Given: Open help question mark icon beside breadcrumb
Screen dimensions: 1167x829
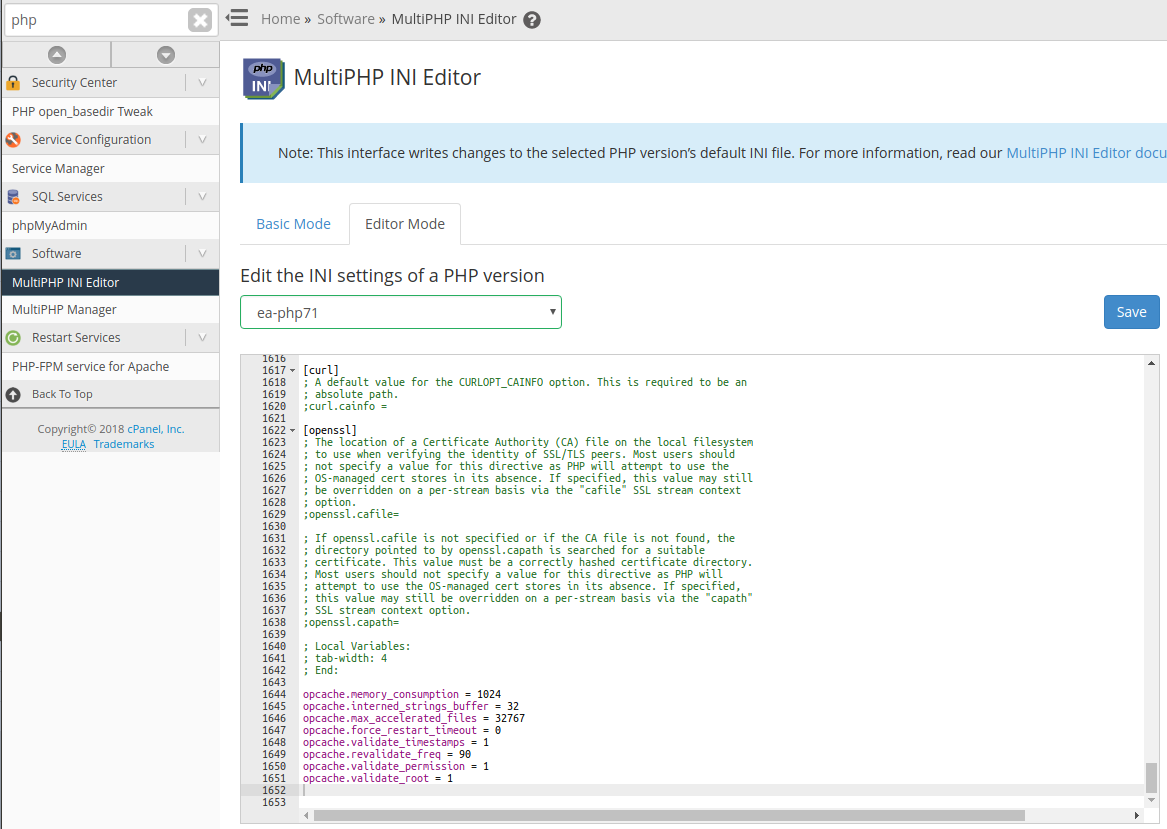Looking at the screenshot, I should click(531, 20).
